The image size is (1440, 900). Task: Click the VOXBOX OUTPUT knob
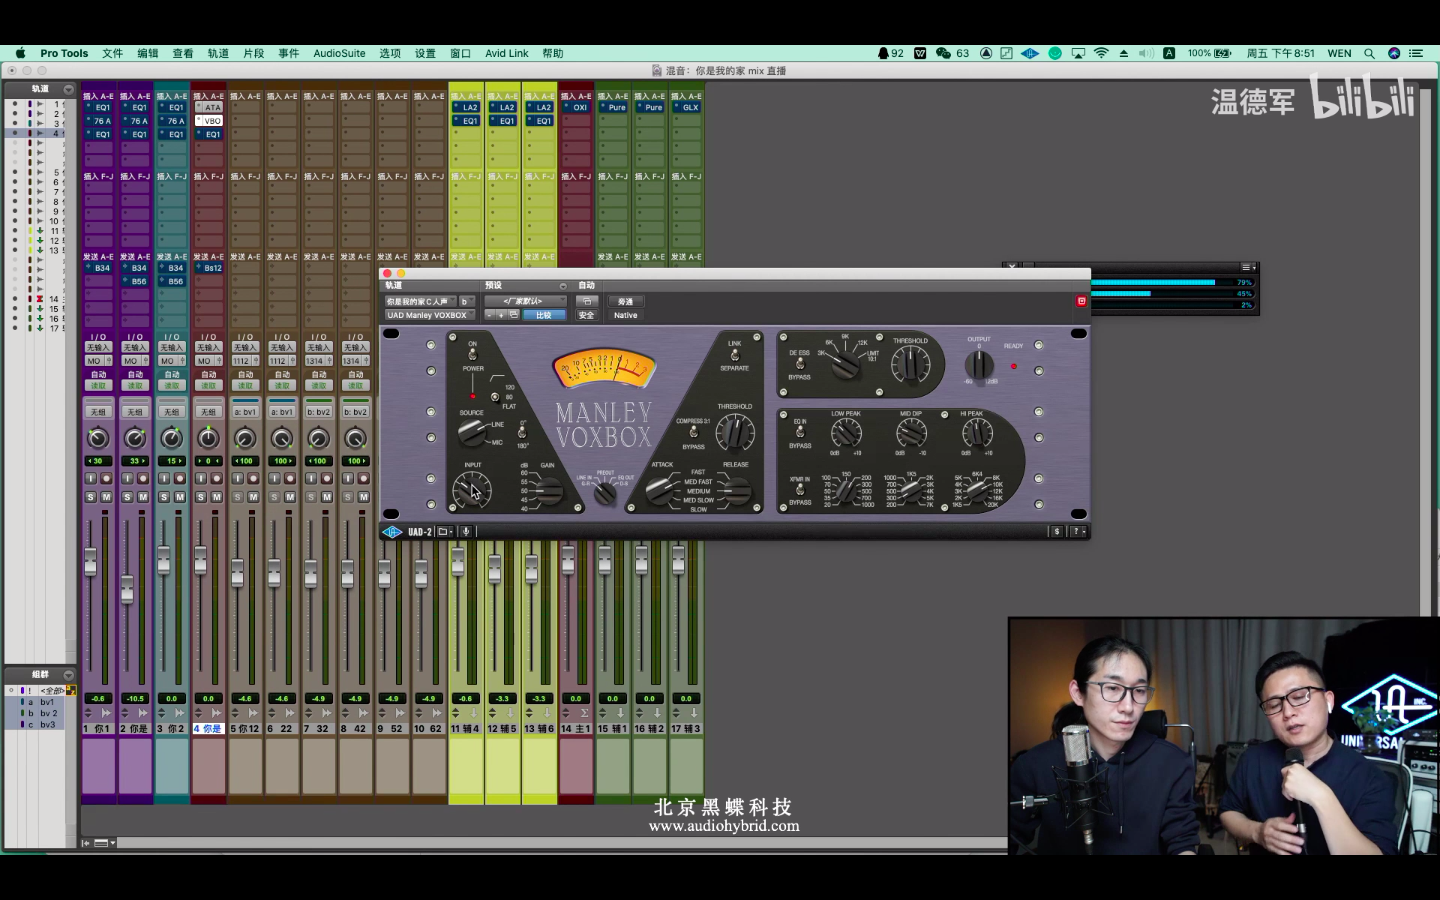pyautogui.click(x=979, y=365)
